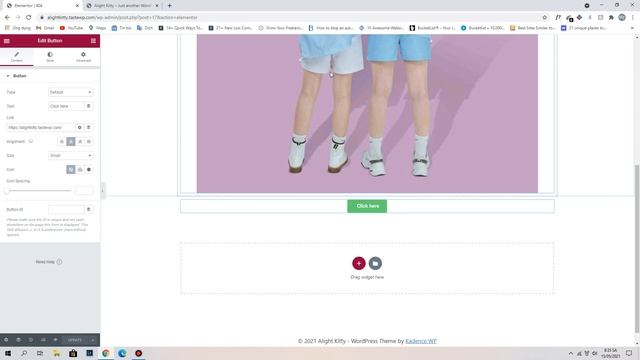
Task: Toggle Alignment responsive device icon
Action: pos(31,141)
